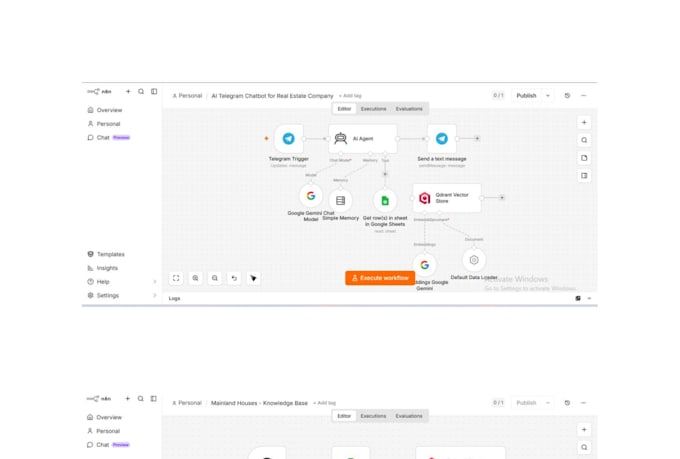Click the Default Data Loader node icon
This screenshot has width=680, height=459.
coord(474,259)
